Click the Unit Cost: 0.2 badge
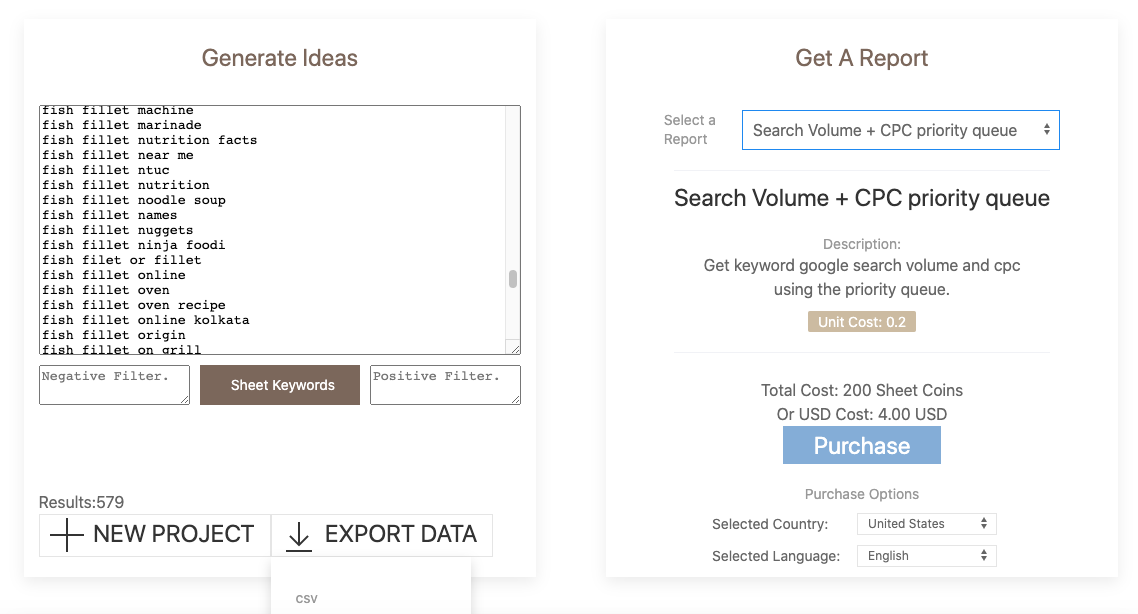This screenshot has width=1138, height=614. (x=861, y=322)
